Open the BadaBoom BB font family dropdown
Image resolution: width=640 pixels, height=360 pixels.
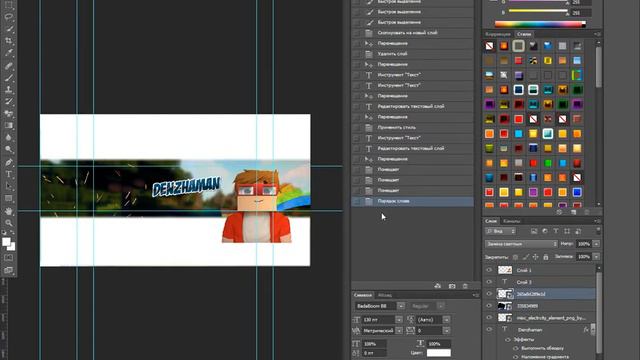point(401,306)
